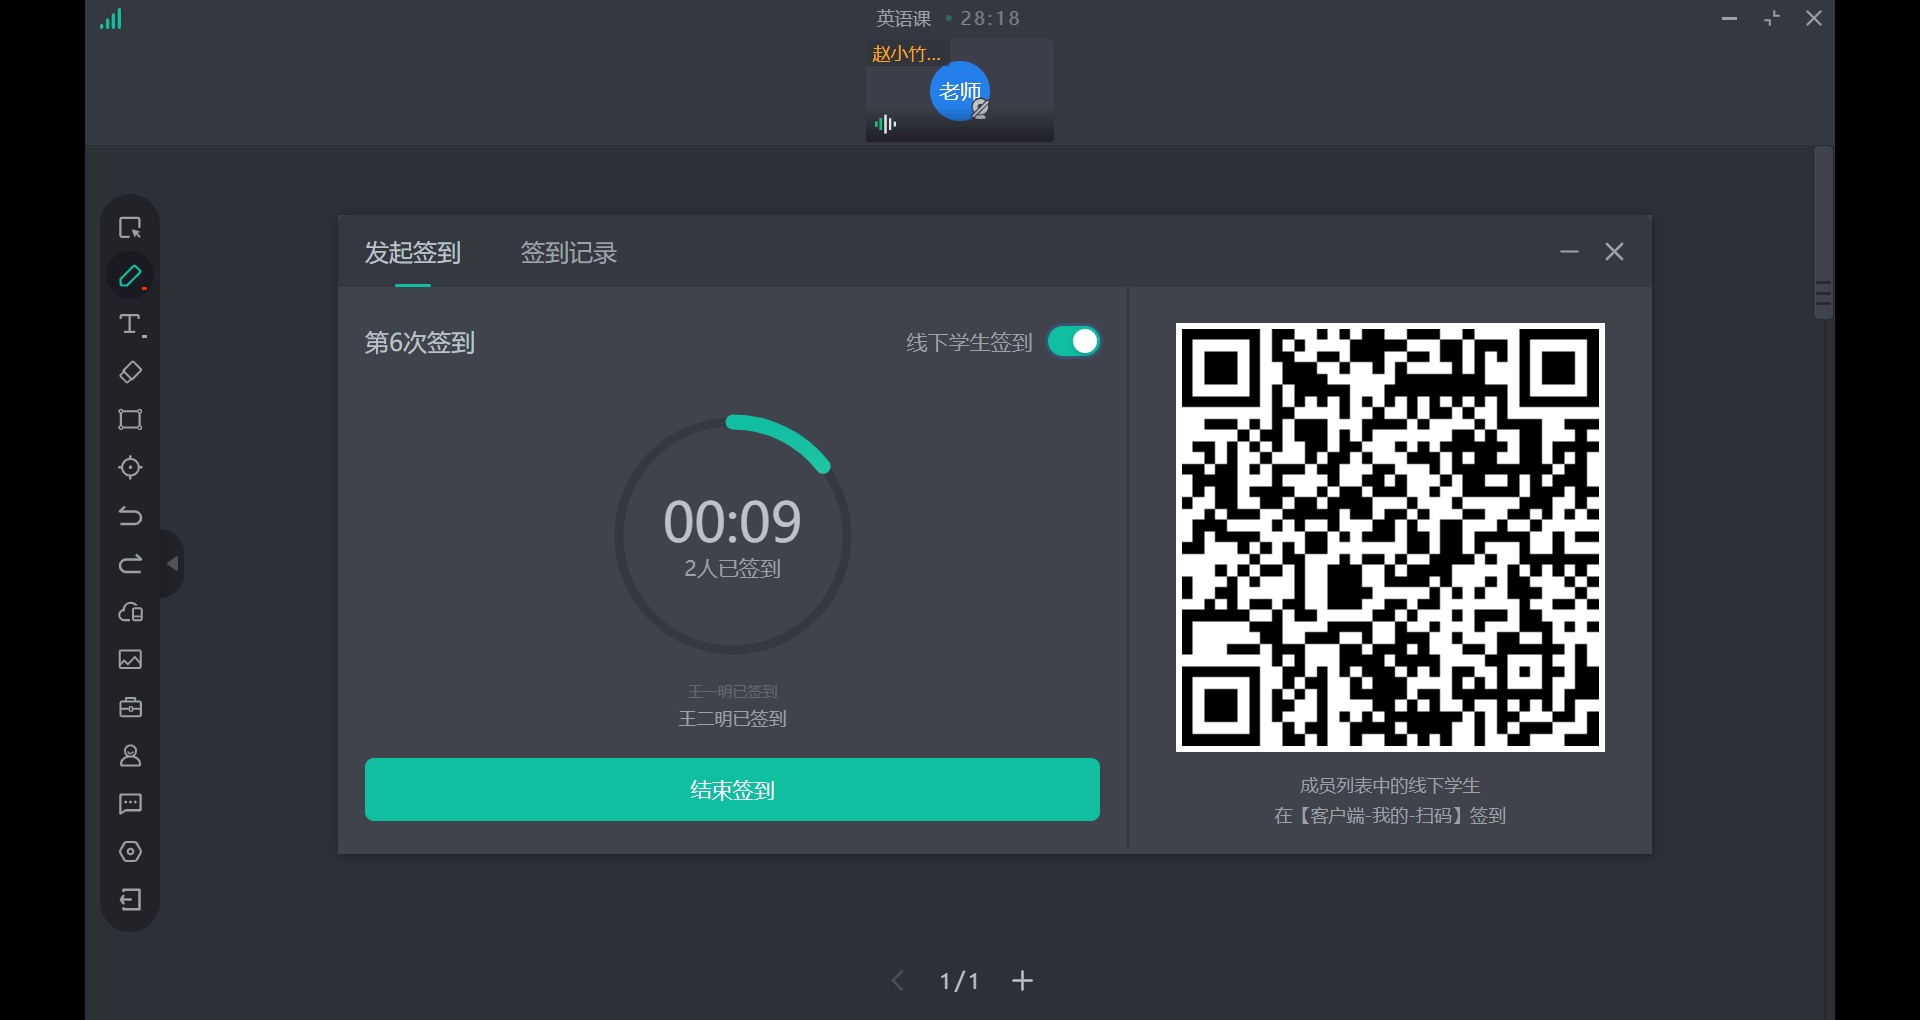Close the sign-in dialog
1920x1020 pixels.
pos(1614,252)
